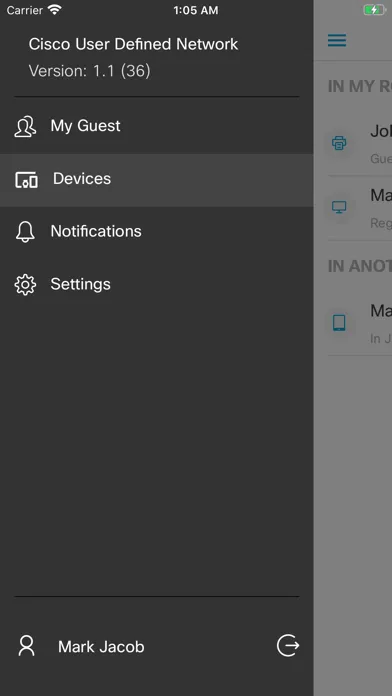Screen dimensions: 392x696
Task: Click the Cisco User Defined Network title
Action: coord(134,44)
